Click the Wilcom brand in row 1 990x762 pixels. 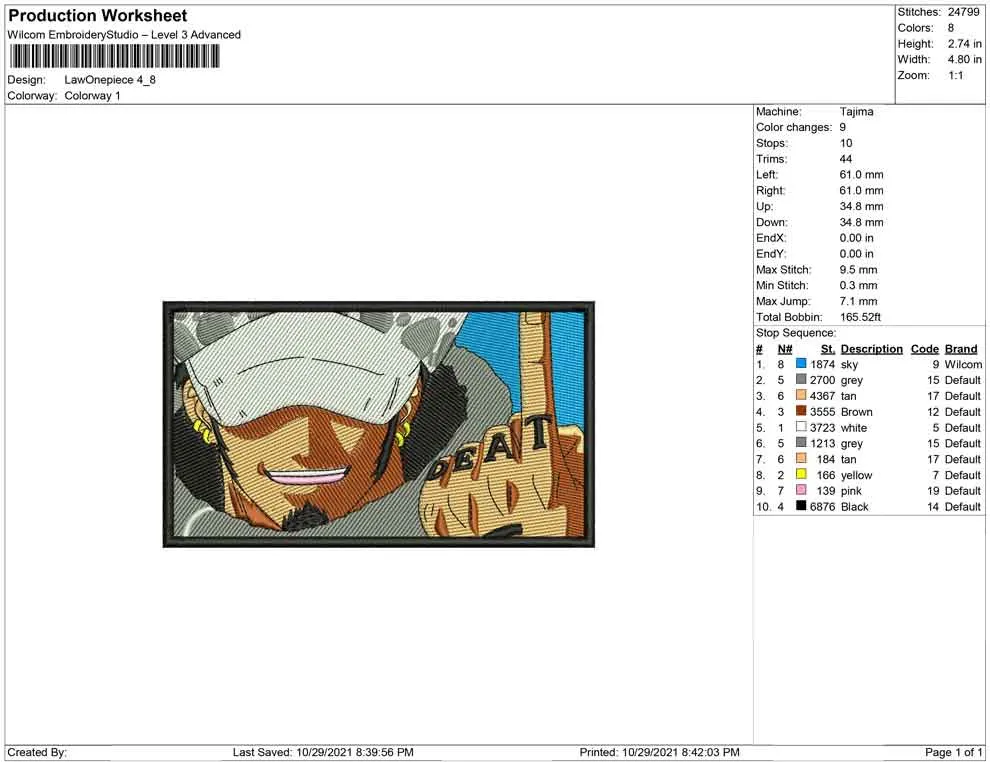(x=963, y=364)
